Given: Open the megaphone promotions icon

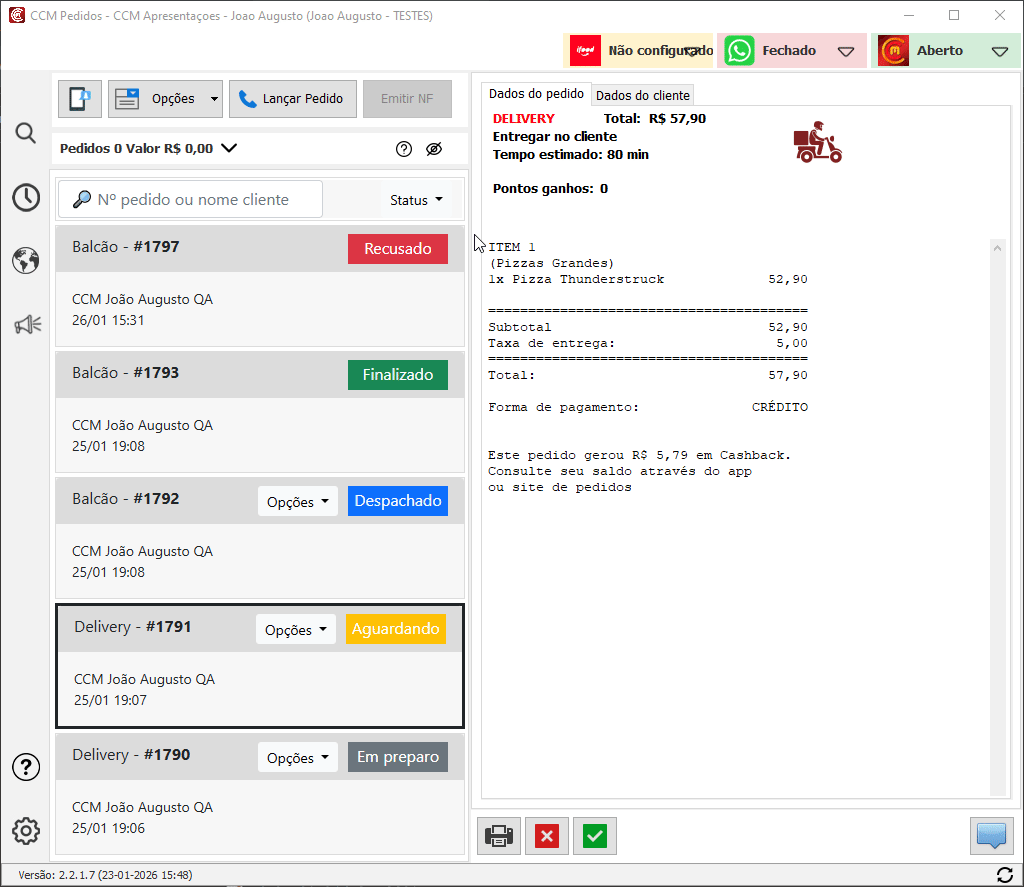Looking at the screenshot, I should (27, 325).
